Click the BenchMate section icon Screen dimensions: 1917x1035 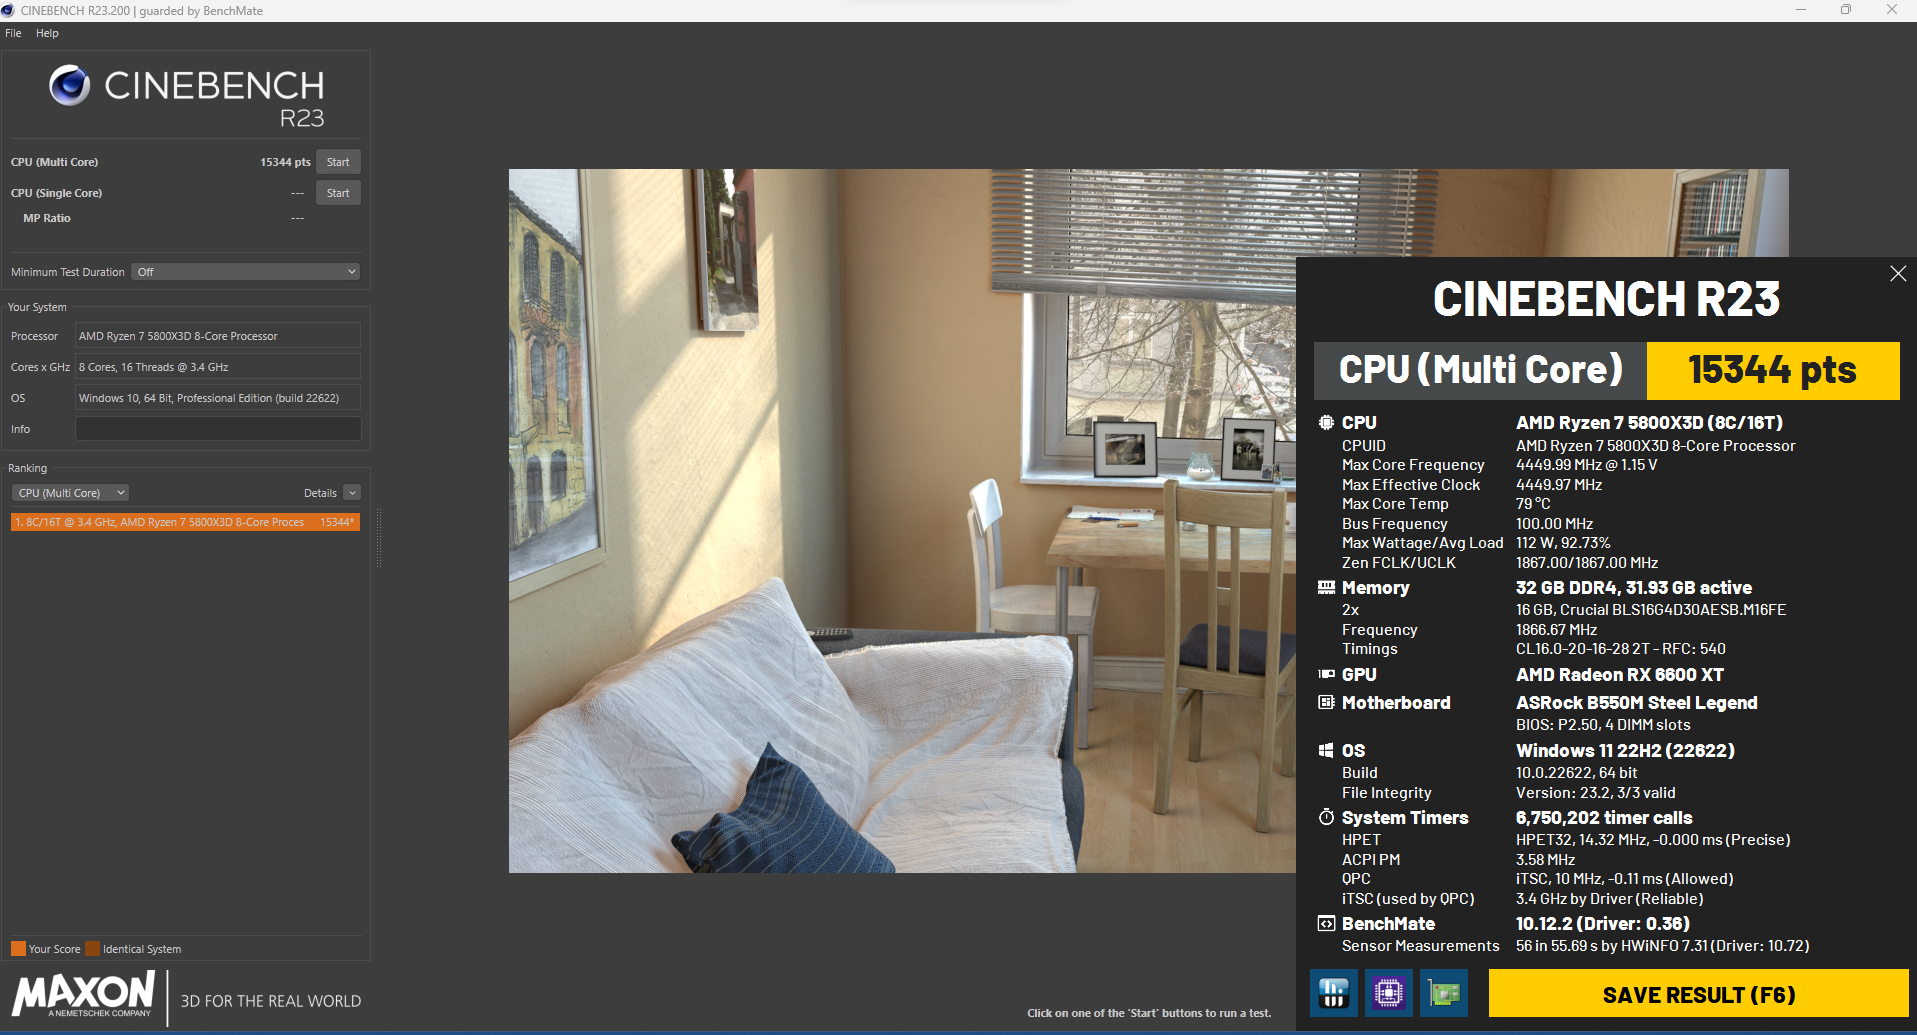click(x=1326, y=924)
